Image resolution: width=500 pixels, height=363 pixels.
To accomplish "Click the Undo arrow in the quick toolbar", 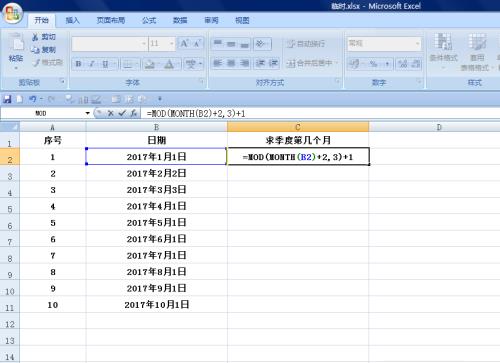I will tap(33, 99).
